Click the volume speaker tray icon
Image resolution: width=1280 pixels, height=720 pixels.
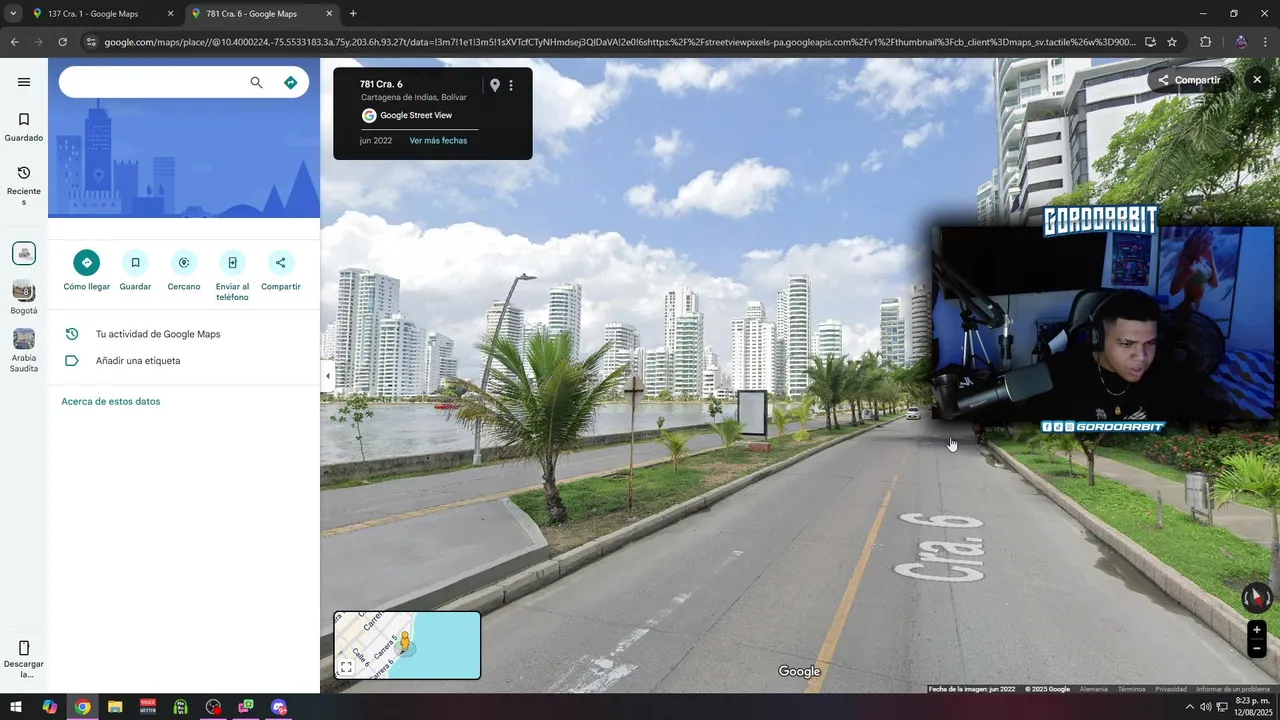1205,707
